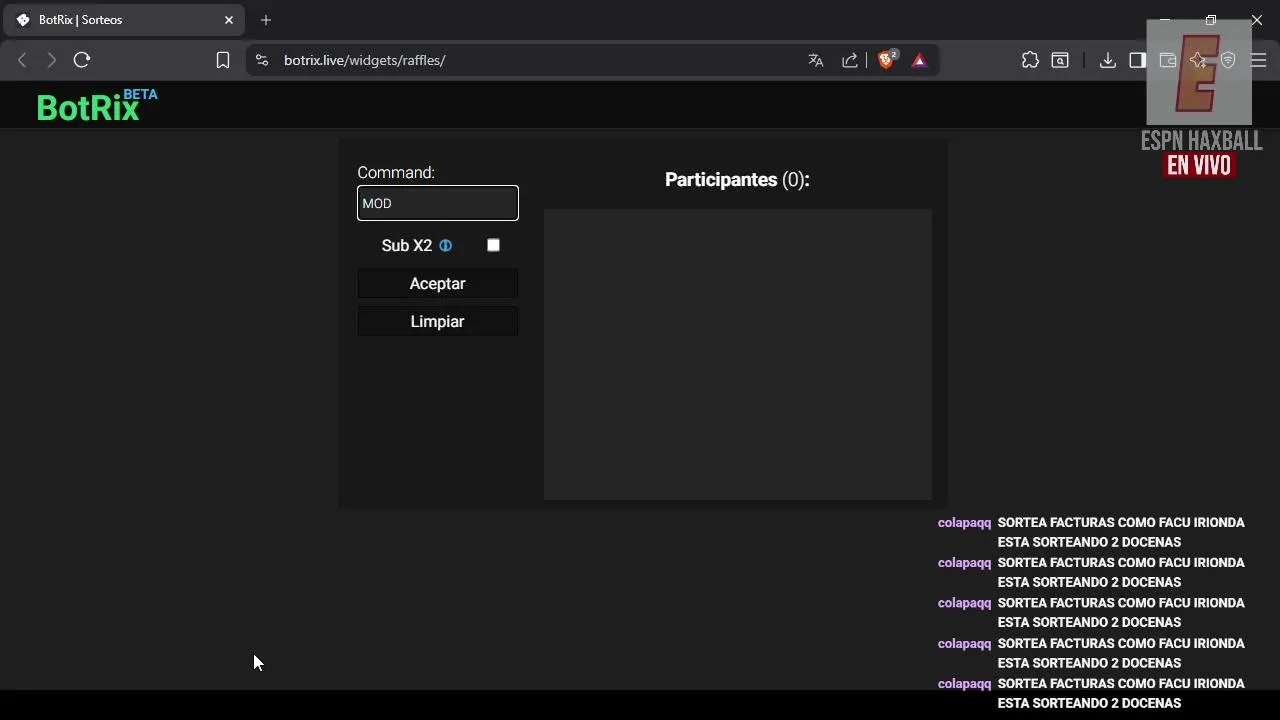Click the Sub X2 label text

(x=407, y=245)
